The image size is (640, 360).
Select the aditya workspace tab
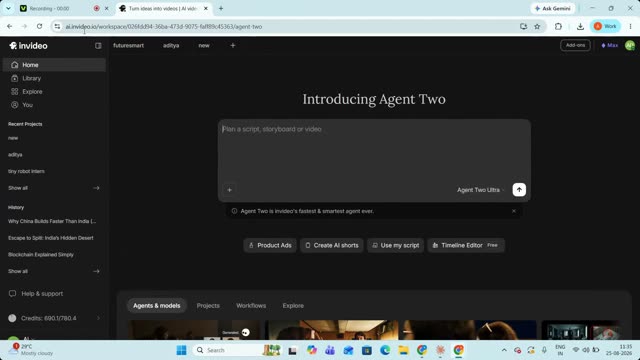click(x=171, y=45)
